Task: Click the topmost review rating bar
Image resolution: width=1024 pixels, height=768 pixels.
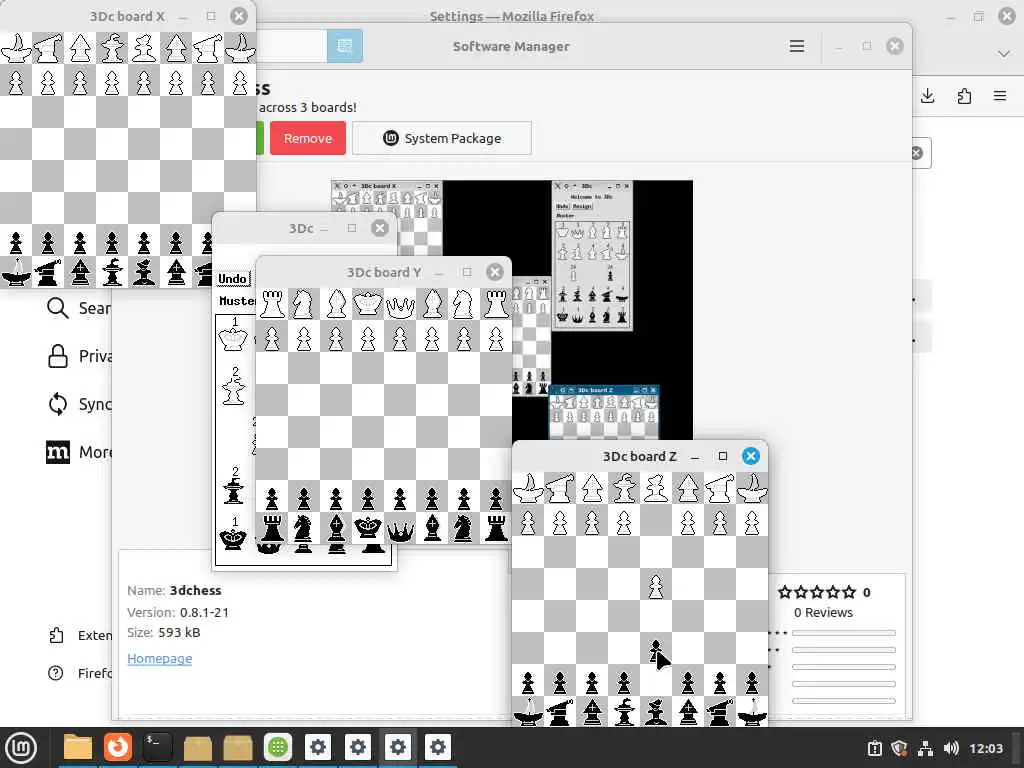Action: click(843, 633)
